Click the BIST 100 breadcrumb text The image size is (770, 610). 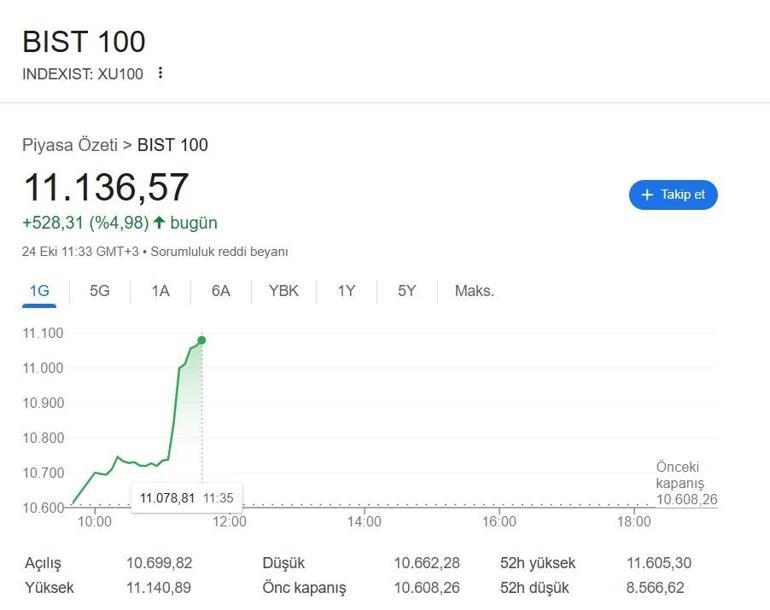[x=173, y=145]
